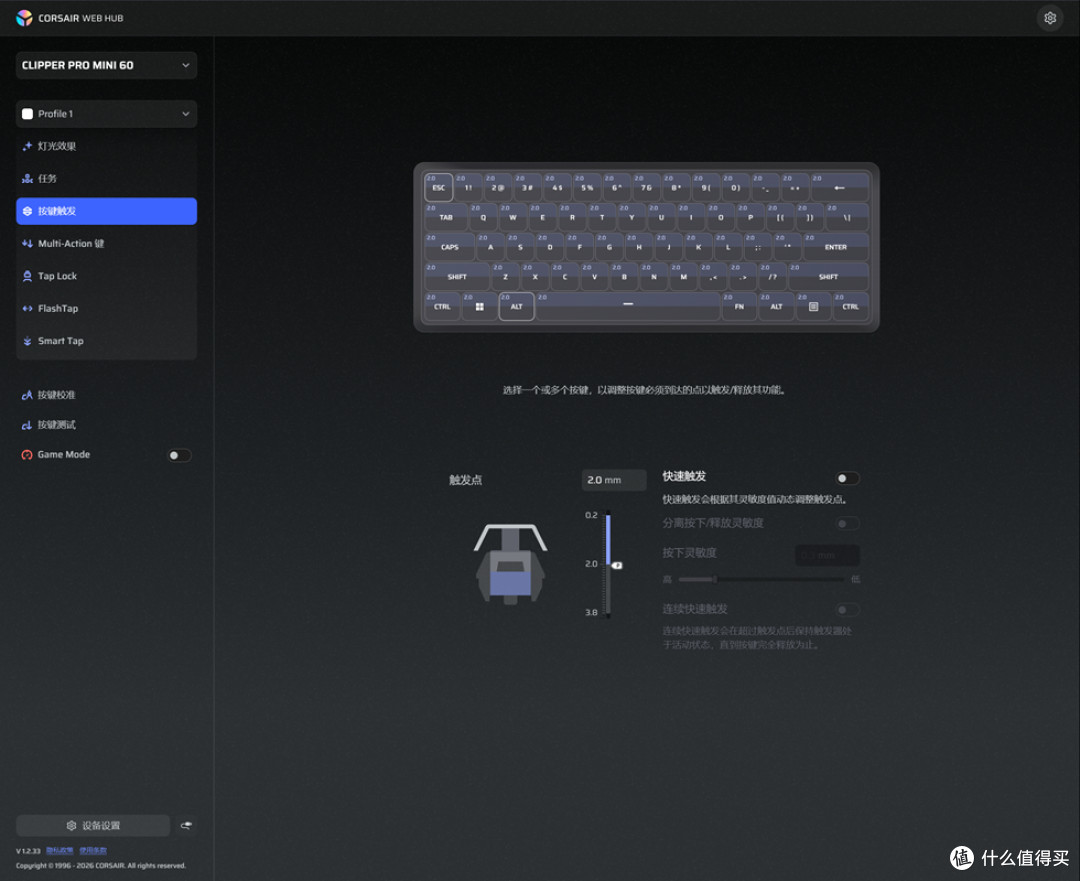Click the cable icon beside 设备设置
Image resolution: width=1080 pixels, height=881 pixels.
[x=186, y=825]
